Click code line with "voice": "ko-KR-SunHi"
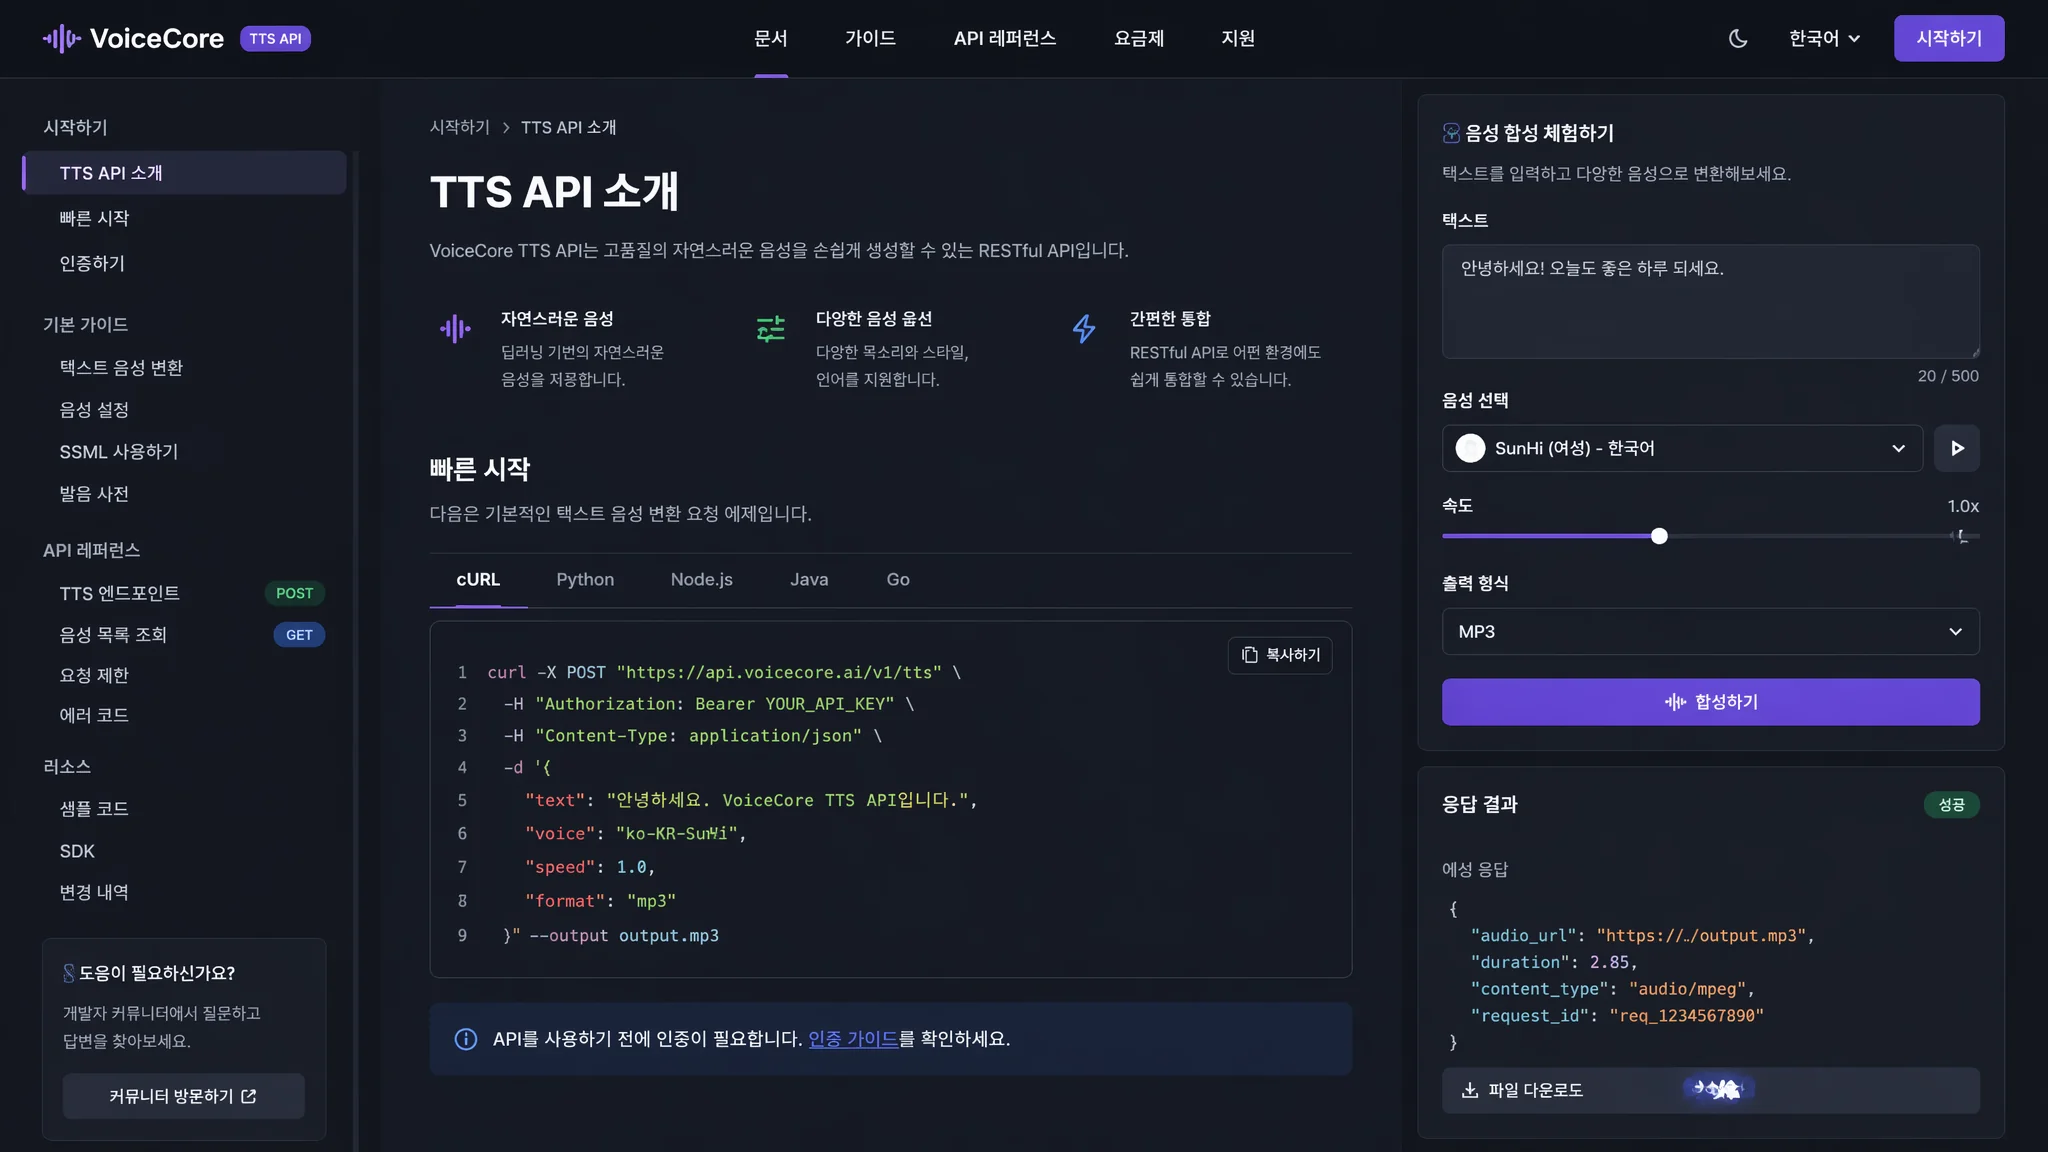The height and width of the screenshot is (1152, 2048). (x=635, y=833)
